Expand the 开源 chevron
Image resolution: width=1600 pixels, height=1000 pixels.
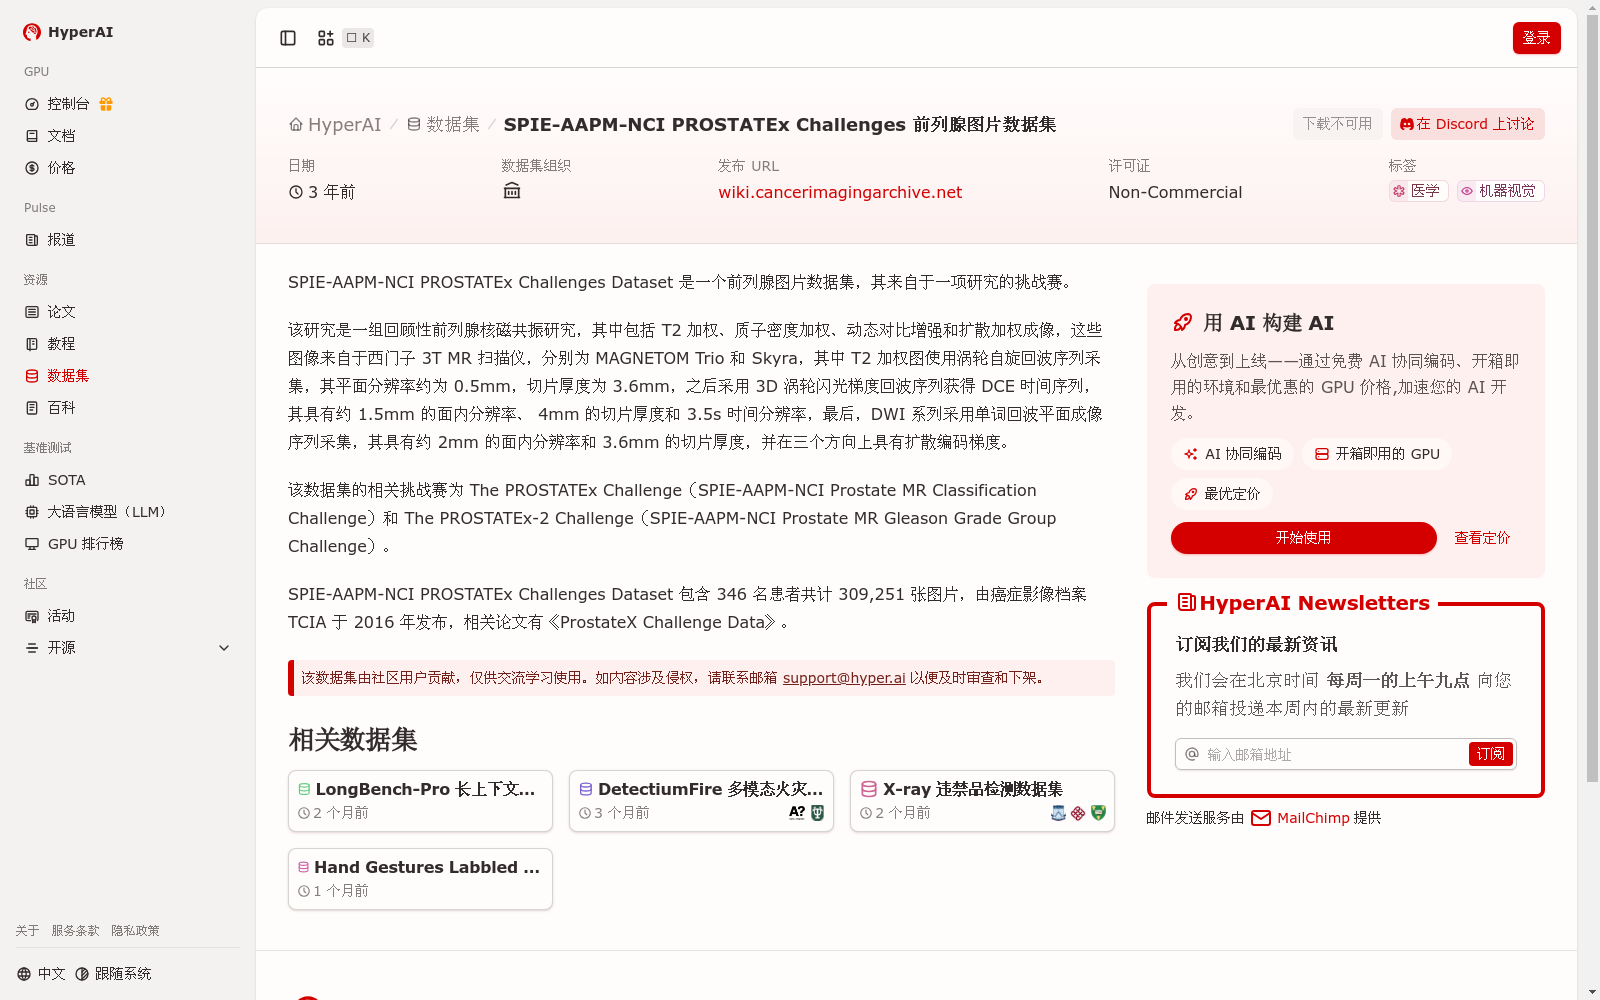click(x=224, y=648)
